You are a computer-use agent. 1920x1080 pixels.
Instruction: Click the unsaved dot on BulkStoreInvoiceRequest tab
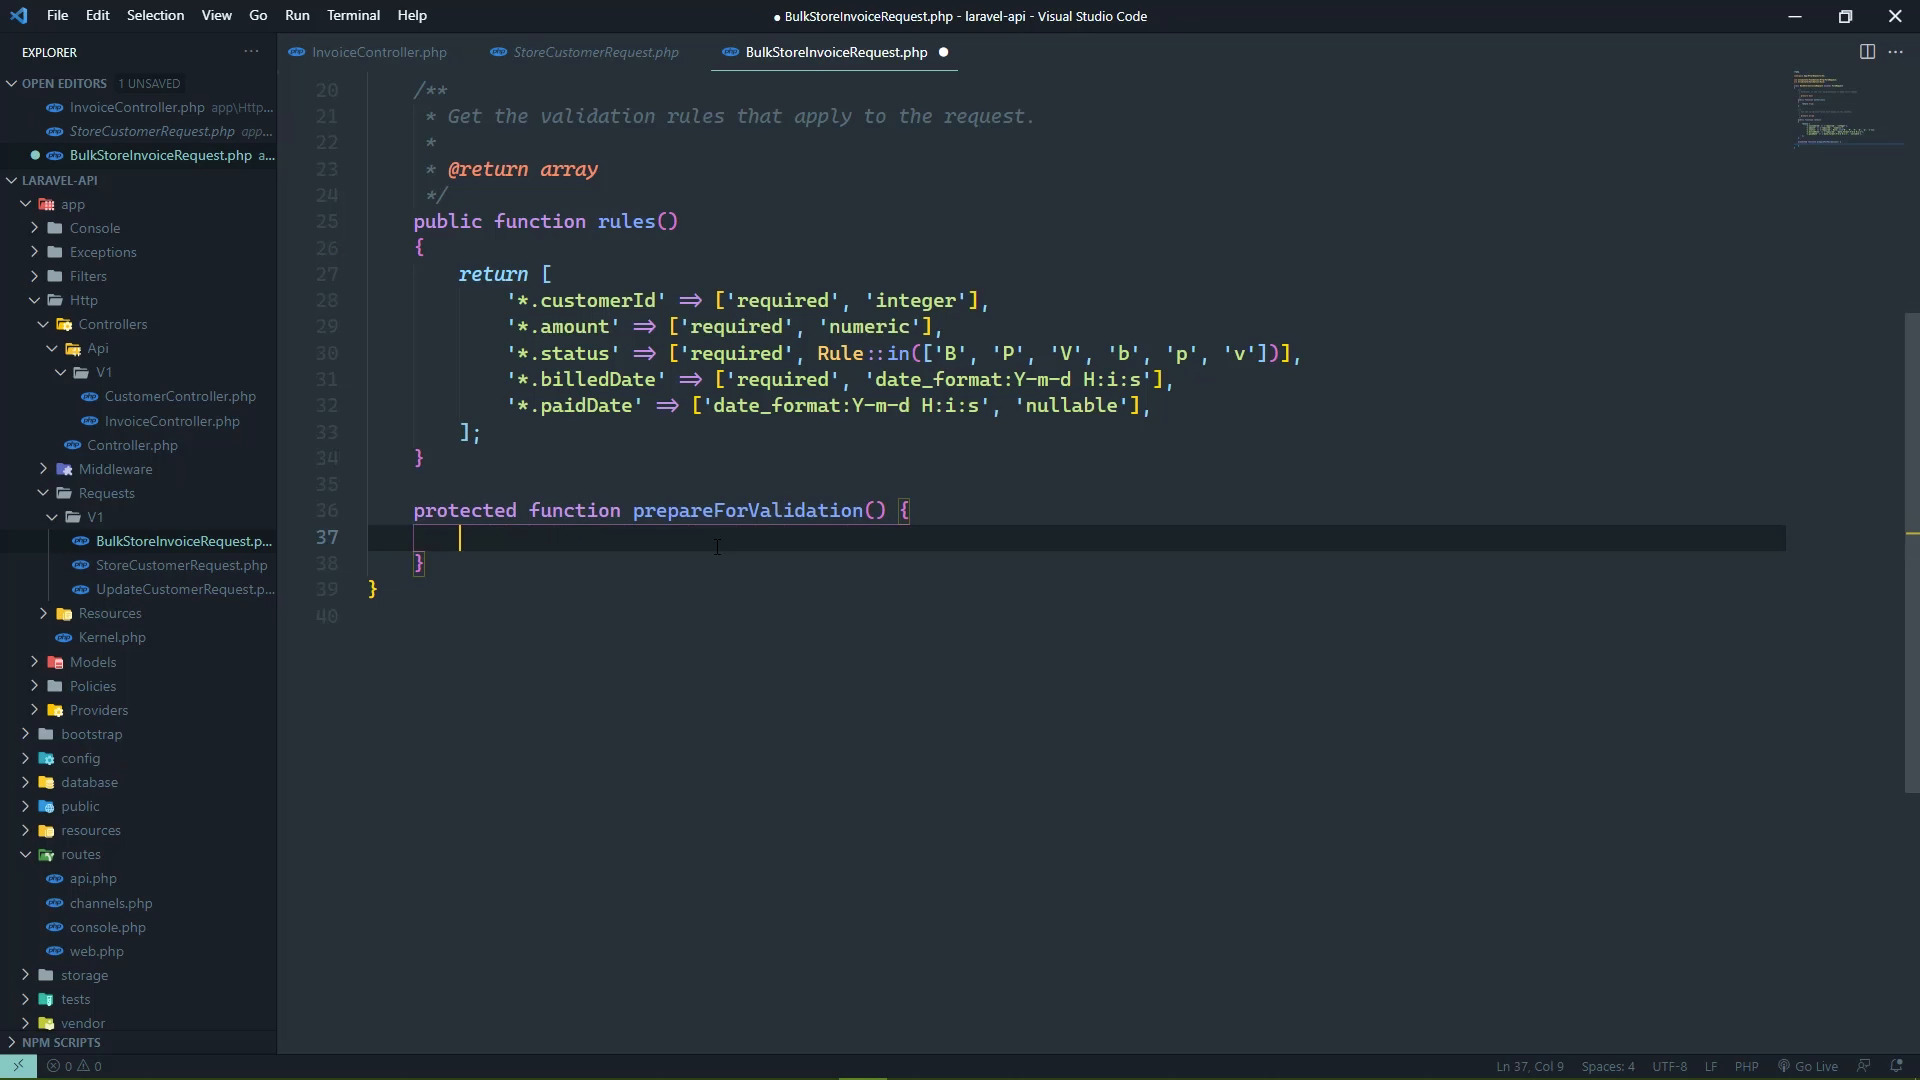tap(943, 52)
